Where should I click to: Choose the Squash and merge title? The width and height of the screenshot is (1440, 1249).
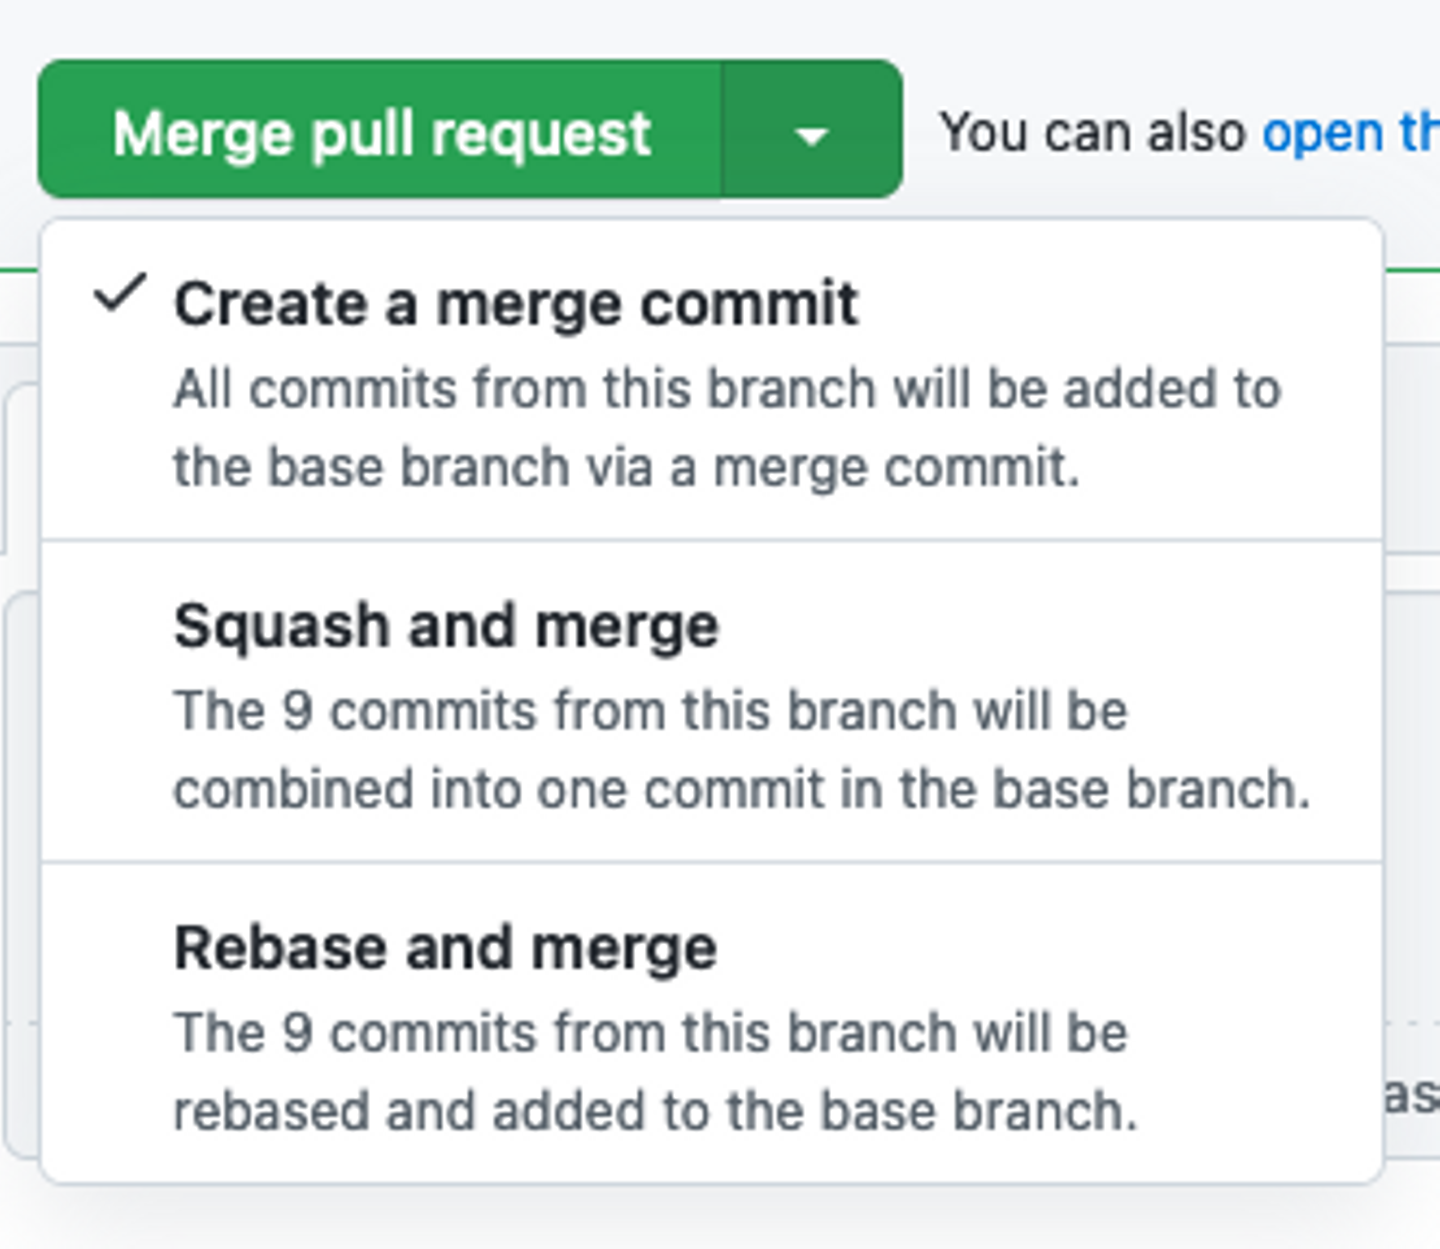446,626
